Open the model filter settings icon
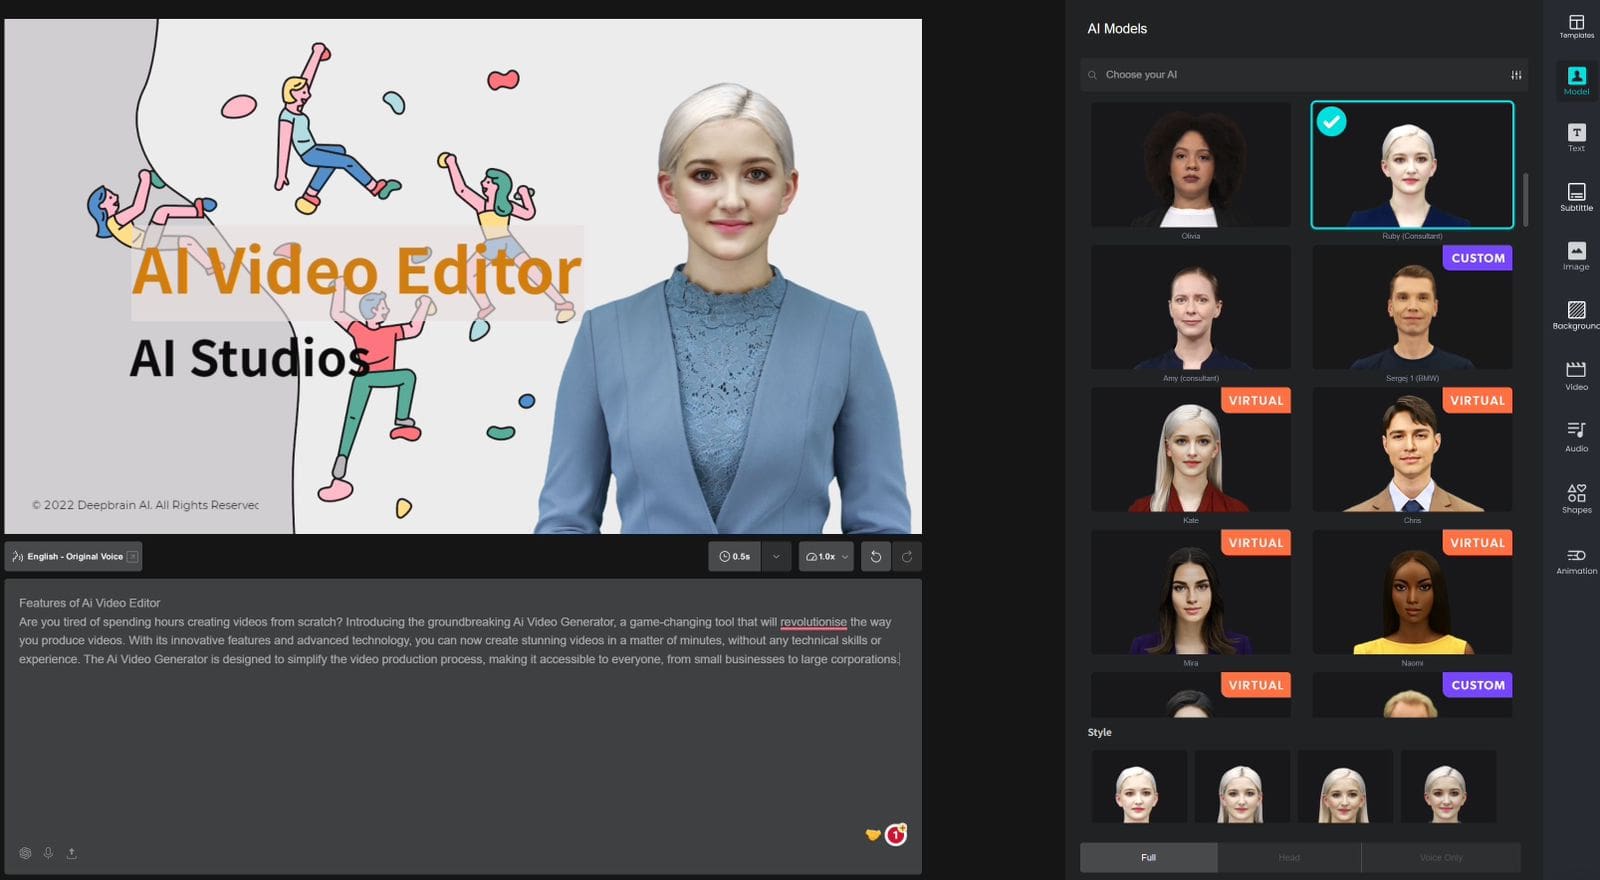This screenshot has height=880, width=1600. coord(1516,75)
